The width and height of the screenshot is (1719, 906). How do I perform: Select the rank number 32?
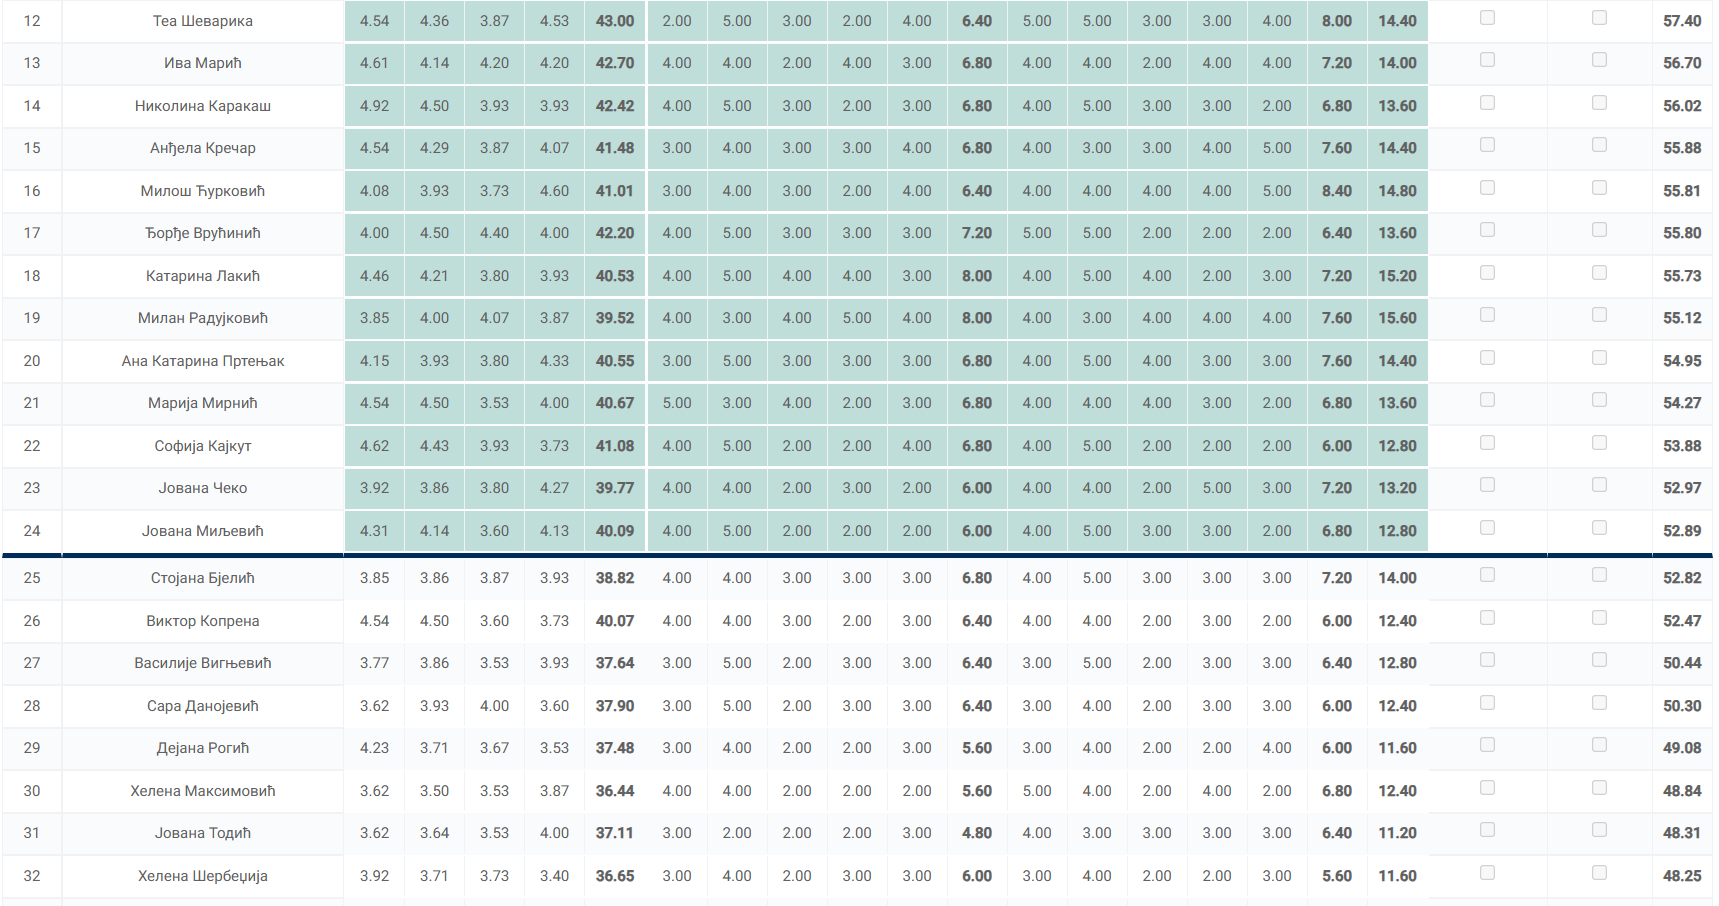[x=32, y=876]
